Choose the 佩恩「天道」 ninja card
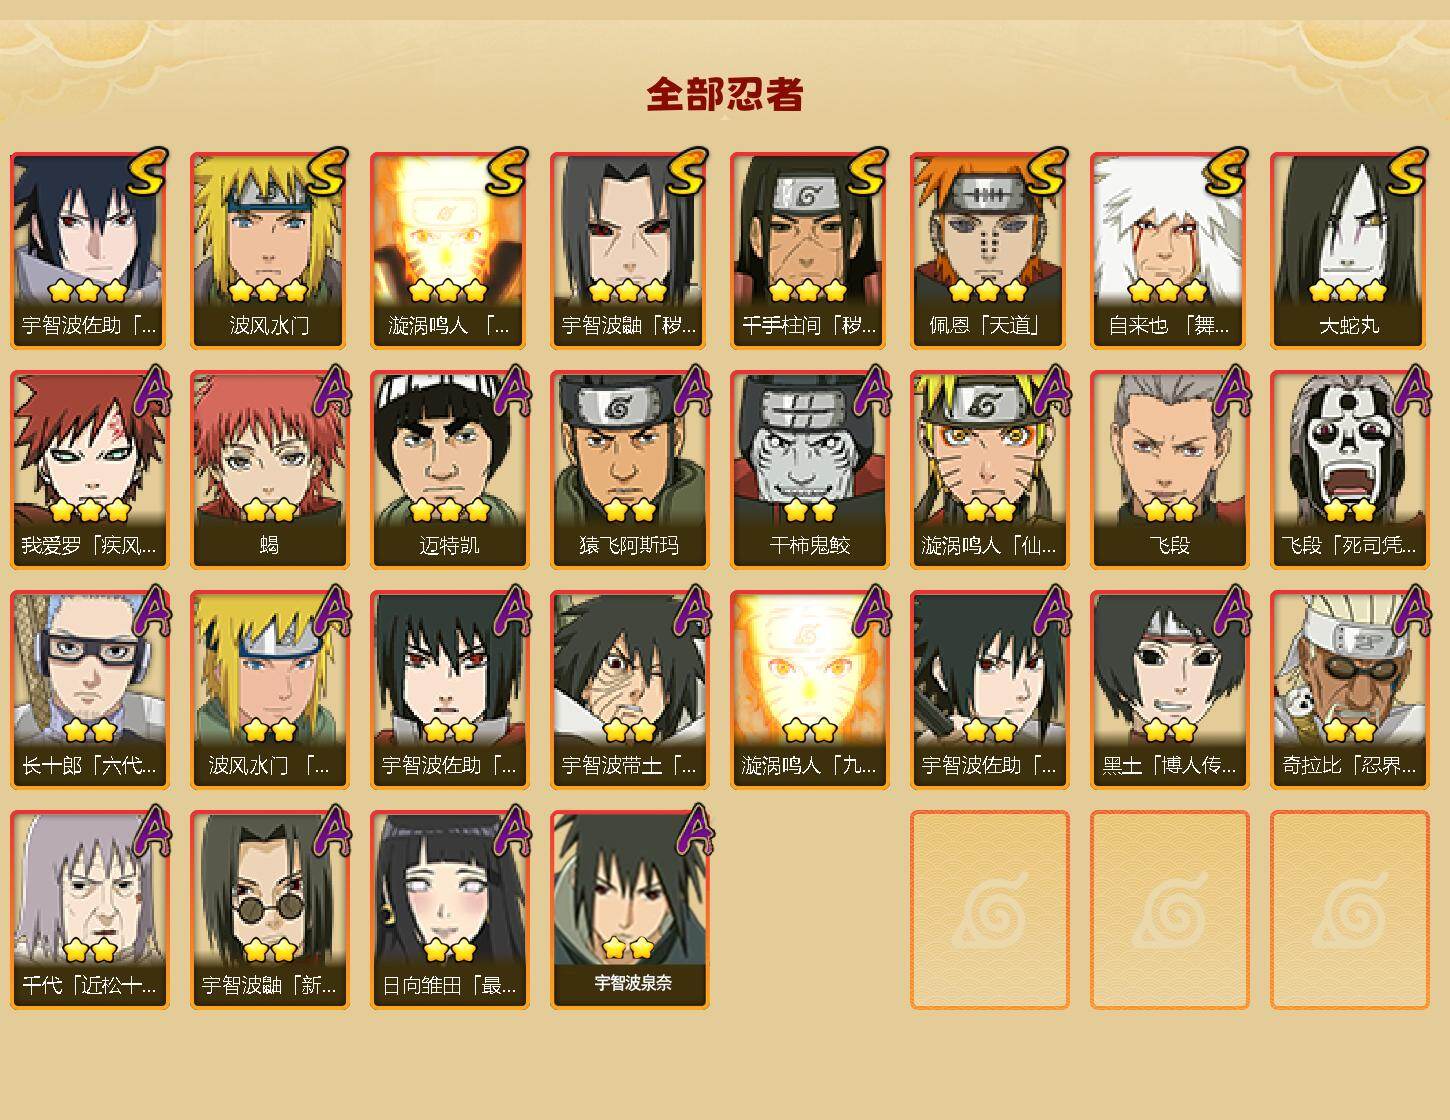 pos(989,250)
